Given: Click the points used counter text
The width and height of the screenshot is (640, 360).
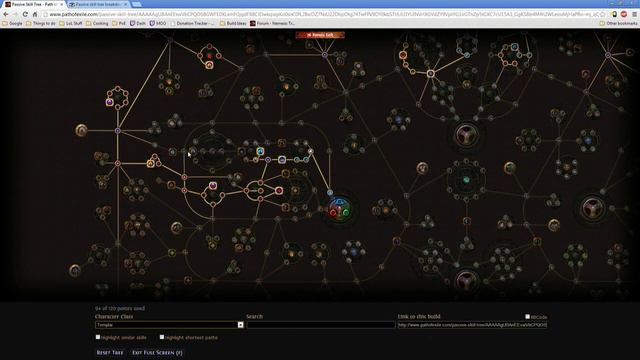Looking at the screenshot, I should point(120,308).
